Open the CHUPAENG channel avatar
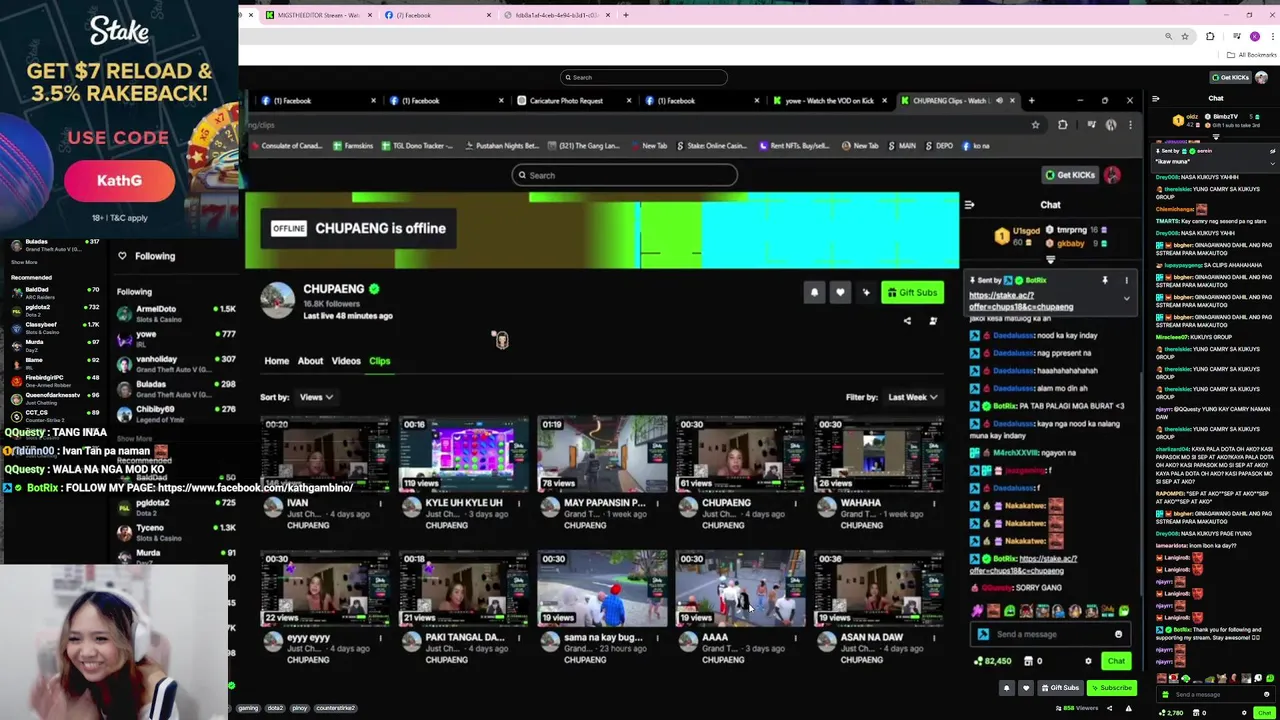Viewport: 1280px width, 720px height. pyautogui.click(x=278, y=301)
